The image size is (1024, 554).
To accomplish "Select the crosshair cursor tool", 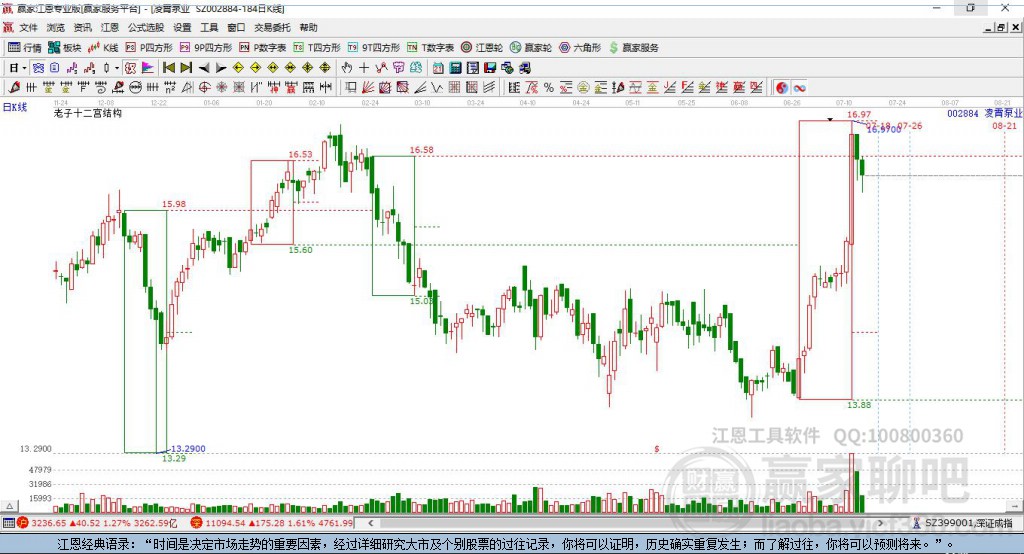I will 364,68.
